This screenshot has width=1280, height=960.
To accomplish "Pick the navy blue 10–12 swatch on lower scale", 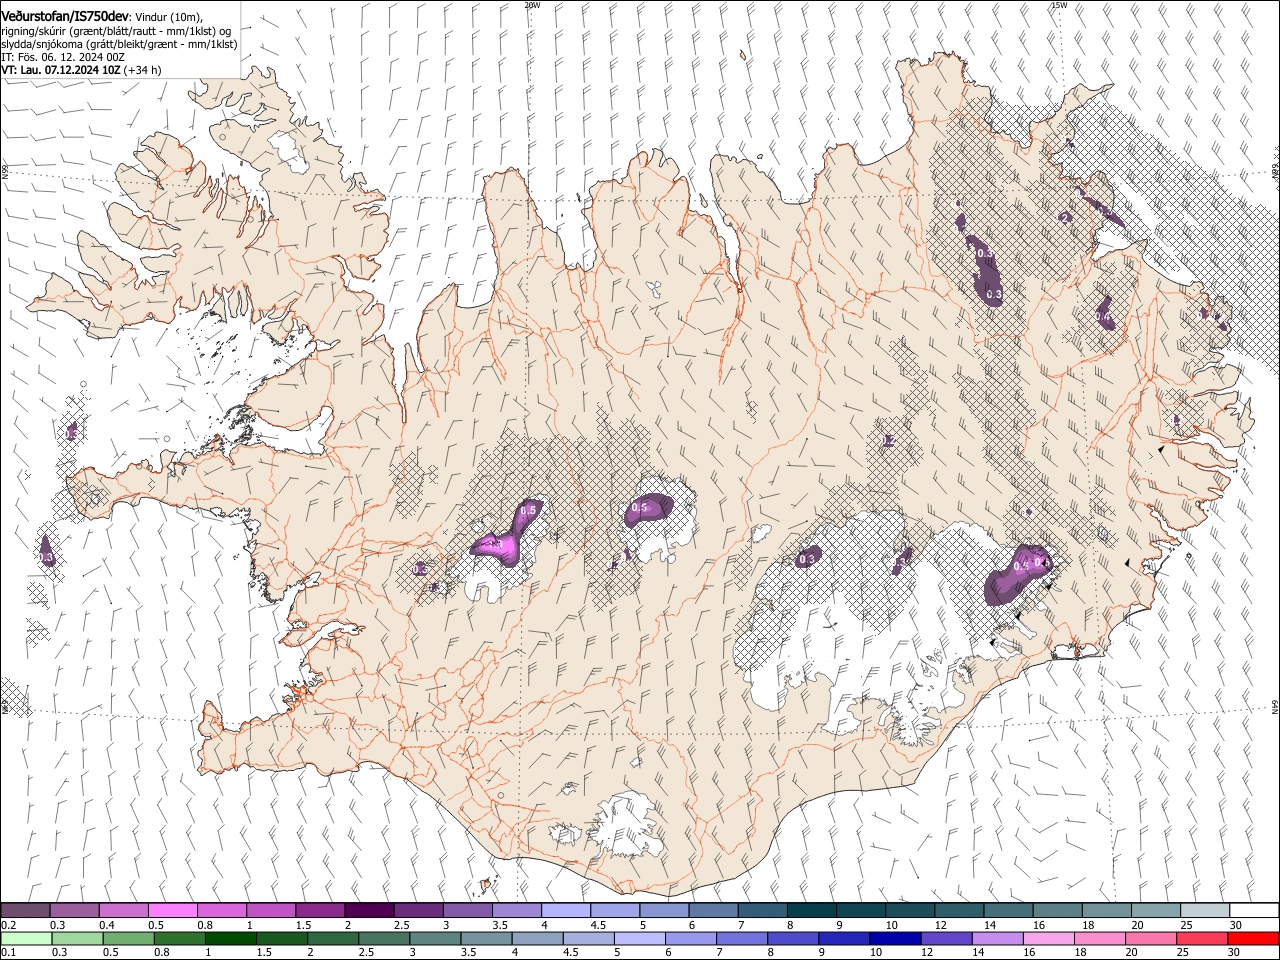I will coord(895,938).
